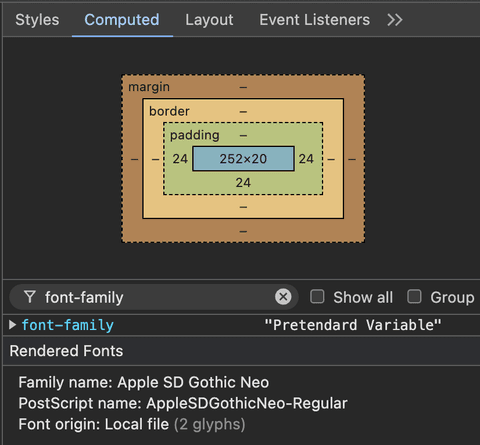The height and width of the screenshot is (445, 480).
Task: Show more DevTools tabs via the chevrons
Action: click(x=395, y=20)
